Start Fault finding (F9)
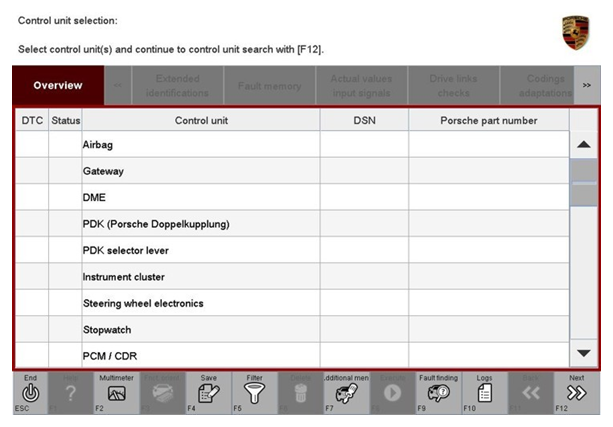Image resolution: width=613 pixels, height=427 pixels. click(x=438, y=393)
